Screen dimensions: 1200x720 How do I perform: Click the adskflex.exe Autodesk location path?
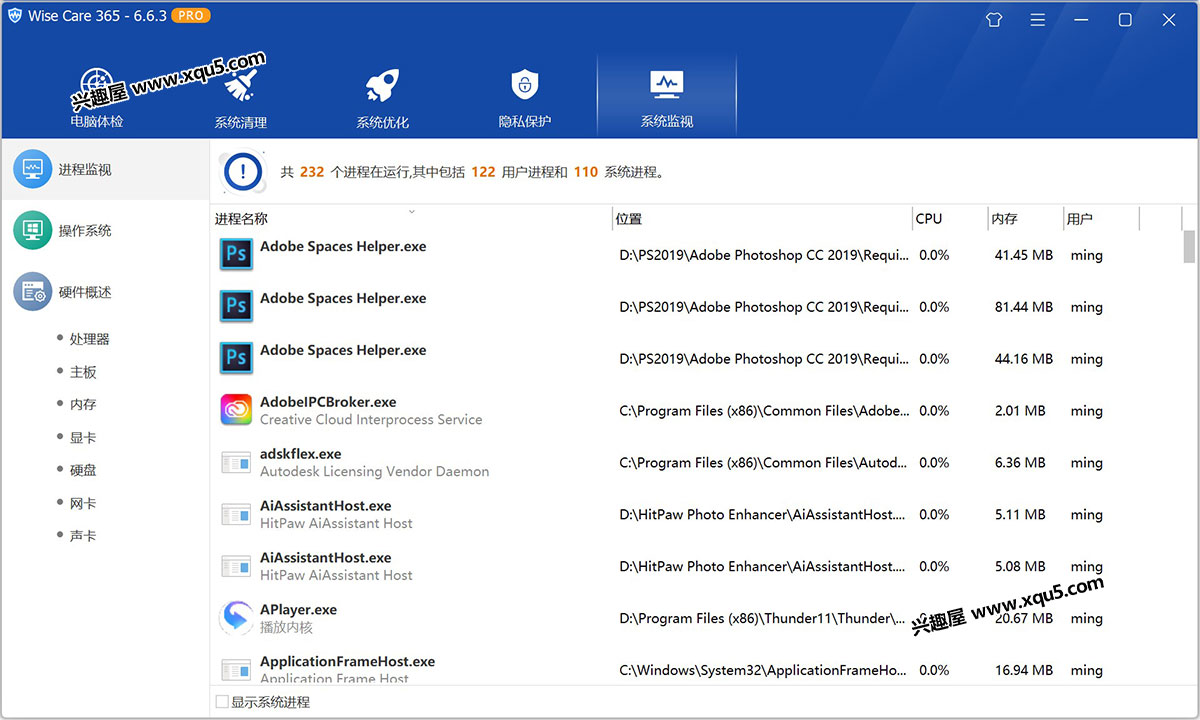pos(763,463)
